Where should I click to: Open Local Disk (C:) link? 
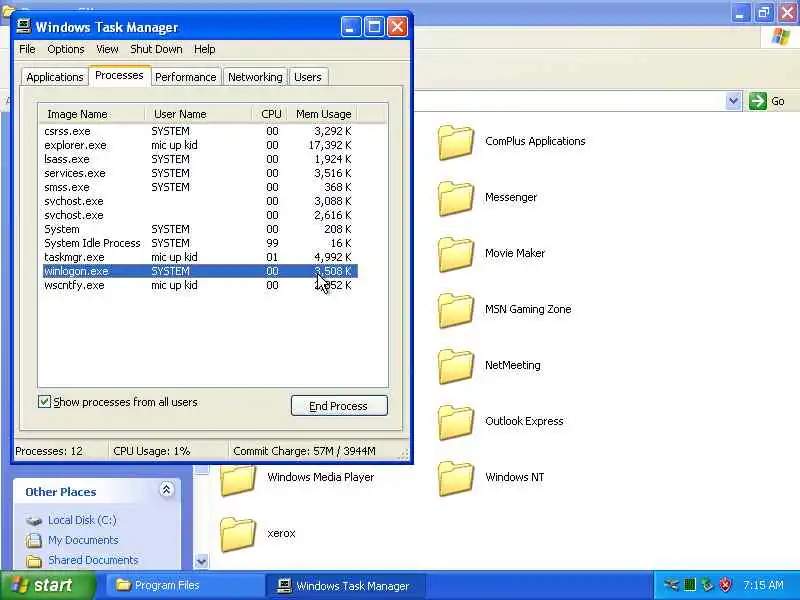click(x=82, y=520)
